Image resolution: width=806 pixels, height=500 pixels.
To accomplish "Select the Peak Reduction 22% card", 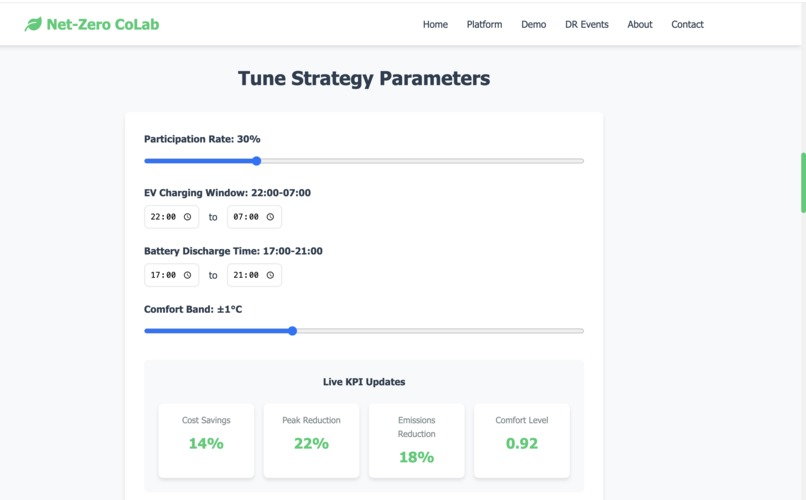I will point(312,440).
